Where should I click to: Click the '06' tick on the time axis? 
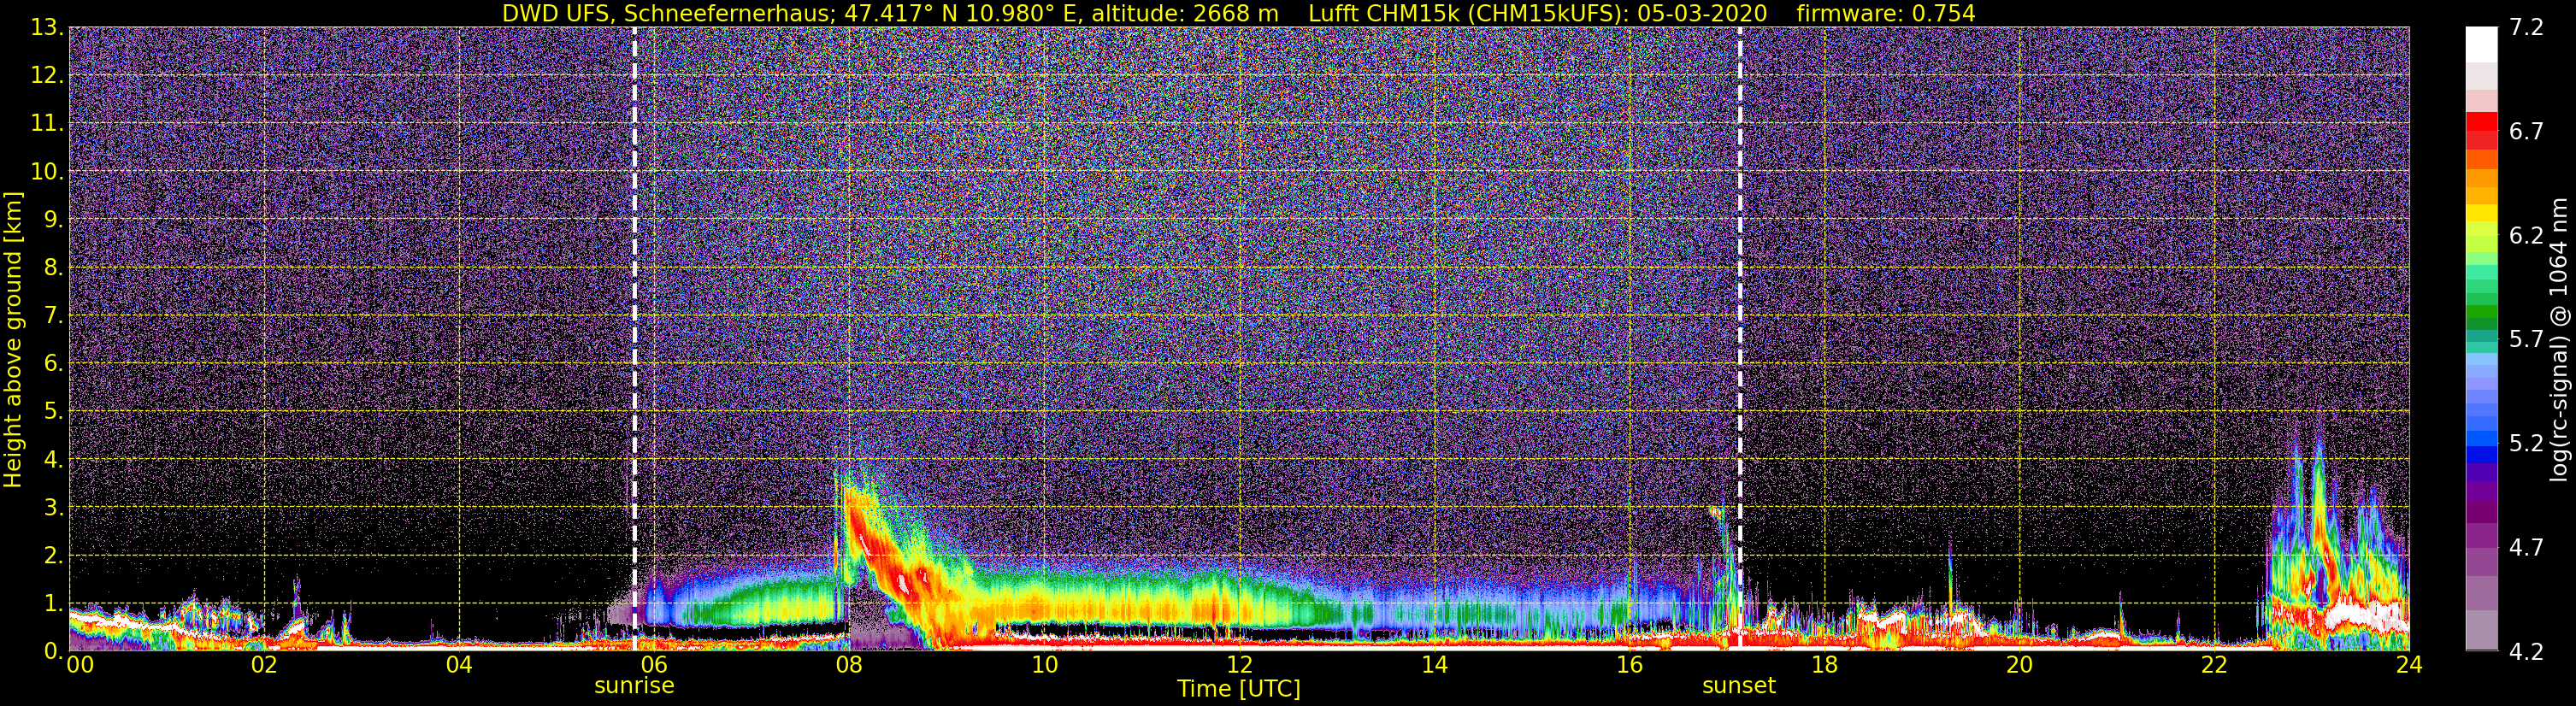tap(654, 665)
